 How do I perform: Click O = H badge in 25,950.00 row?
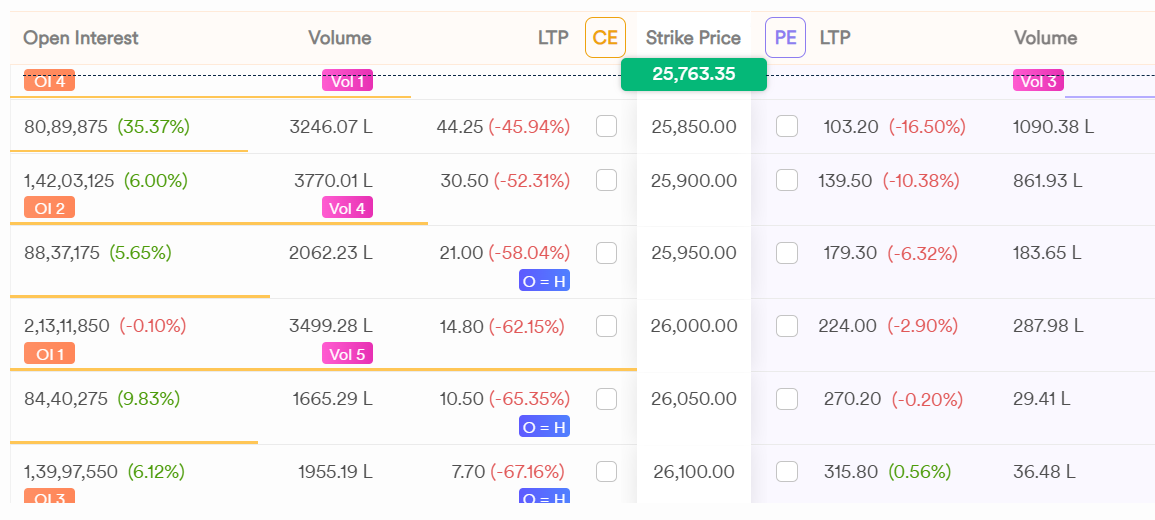coord(544,281)
